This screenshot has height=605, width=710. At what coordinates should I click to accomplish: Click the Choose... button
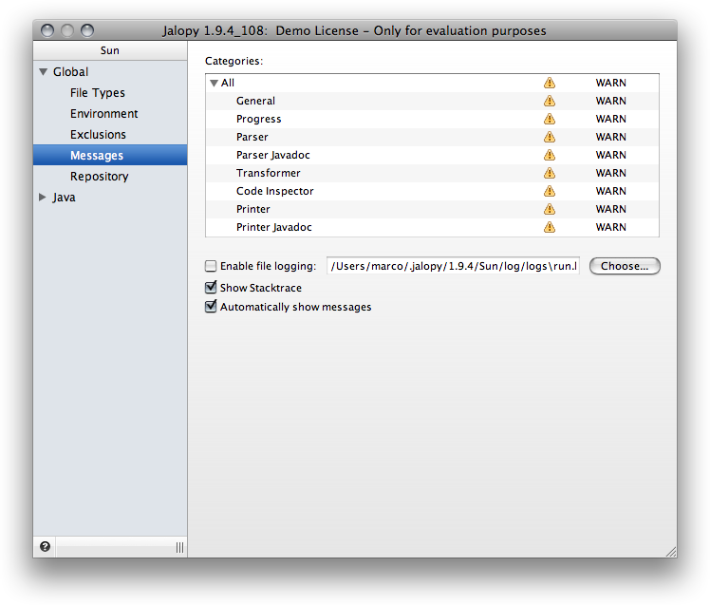coord(624,266)
